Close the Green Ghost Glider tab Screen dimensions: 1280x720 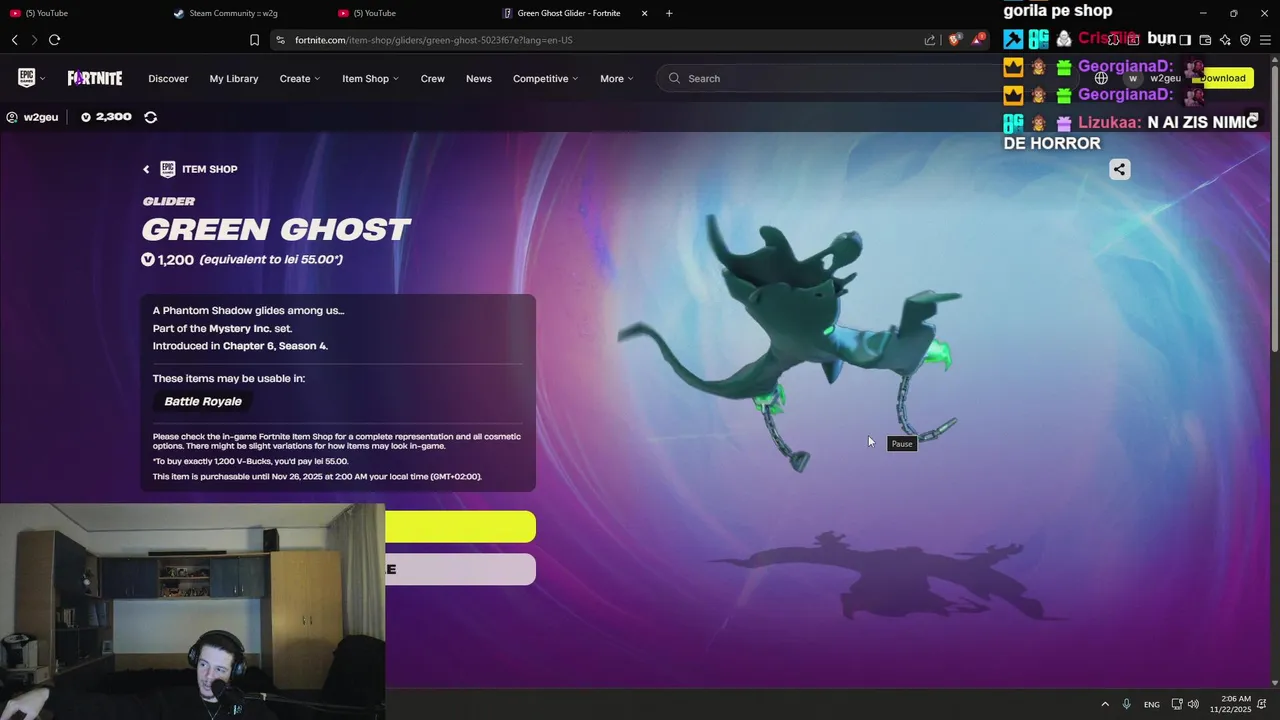tap(644, 13)
